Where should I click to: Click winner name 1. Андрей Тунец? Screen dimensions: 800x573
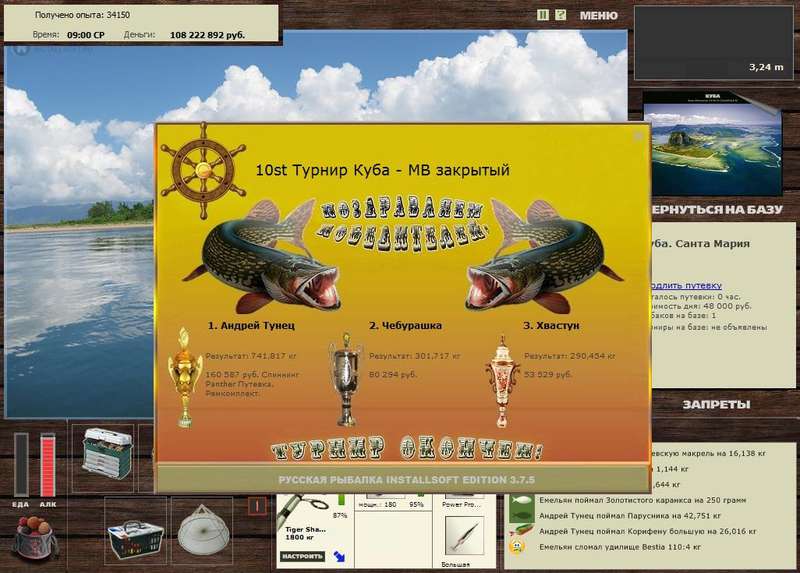click(251, 326)
